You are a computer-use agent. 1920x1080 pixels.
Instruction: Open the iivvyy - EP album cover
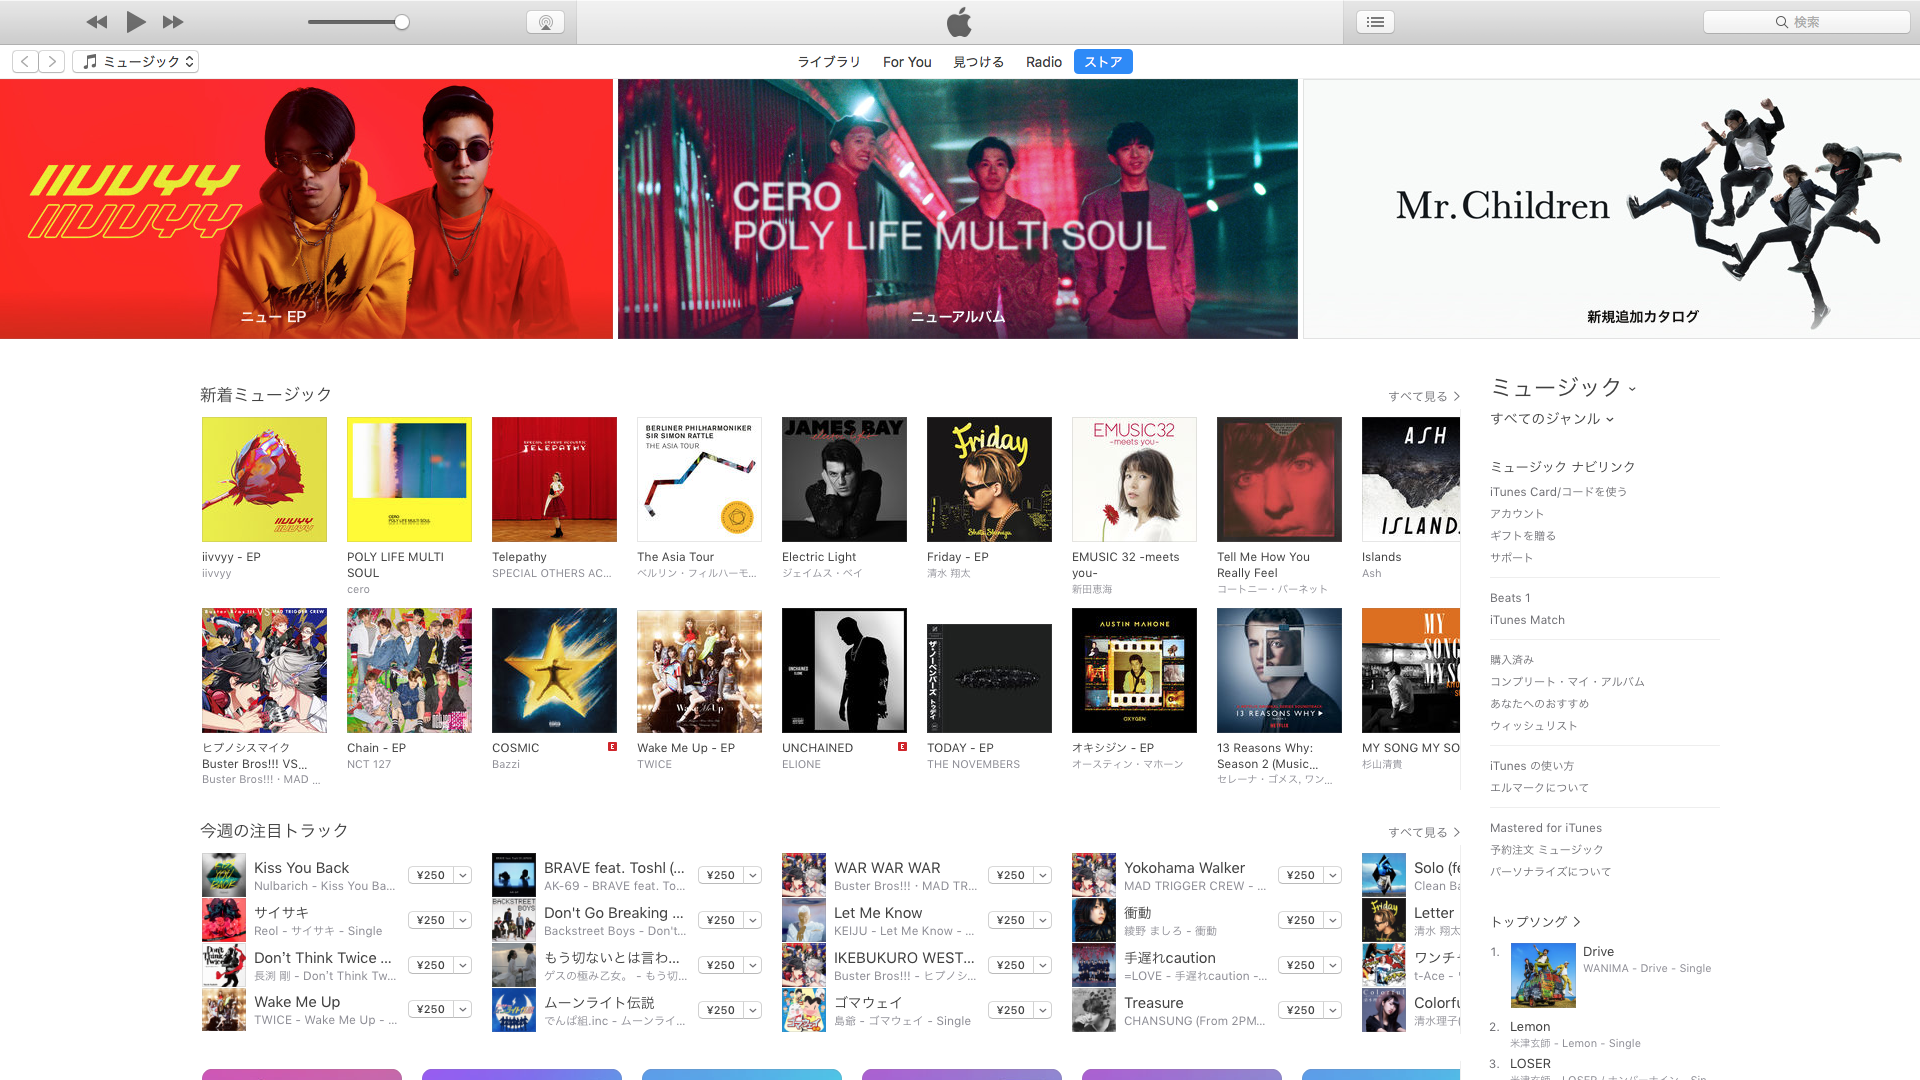point(264,480)
